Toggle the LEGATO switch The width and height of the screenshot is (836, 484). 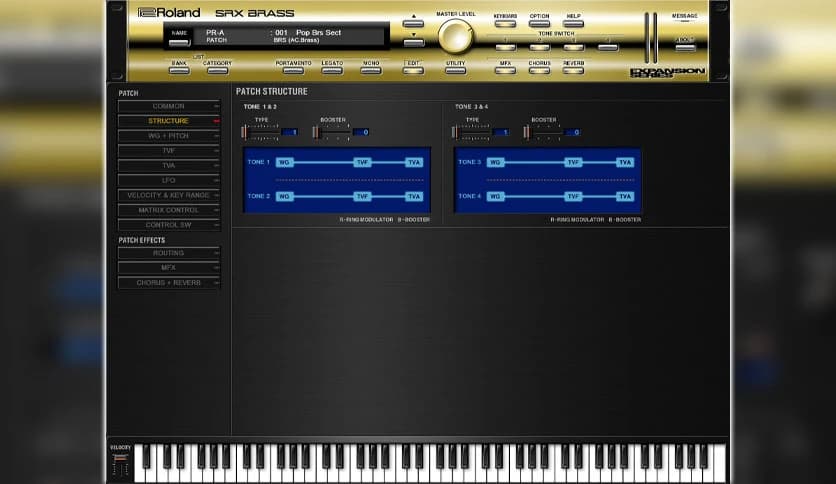(332, 70)
